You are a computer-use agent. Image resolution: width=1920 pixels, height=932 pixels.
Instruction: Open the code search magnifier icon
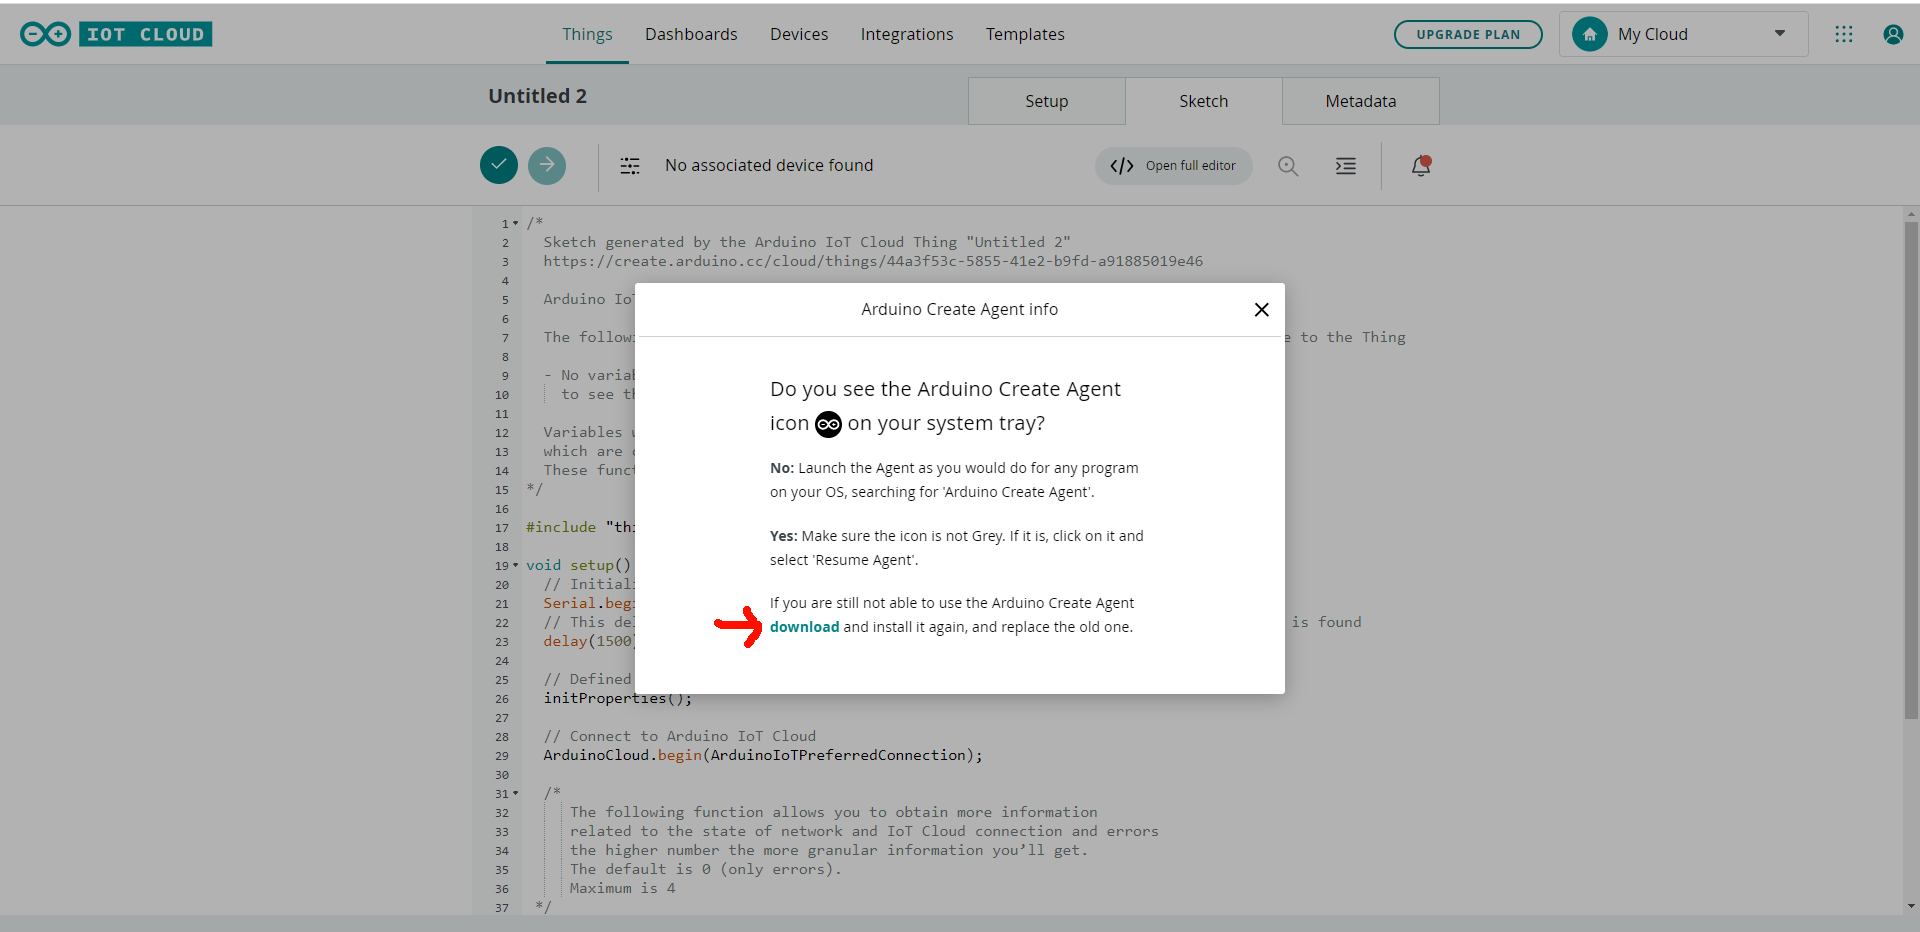[x=1288, y=166]
